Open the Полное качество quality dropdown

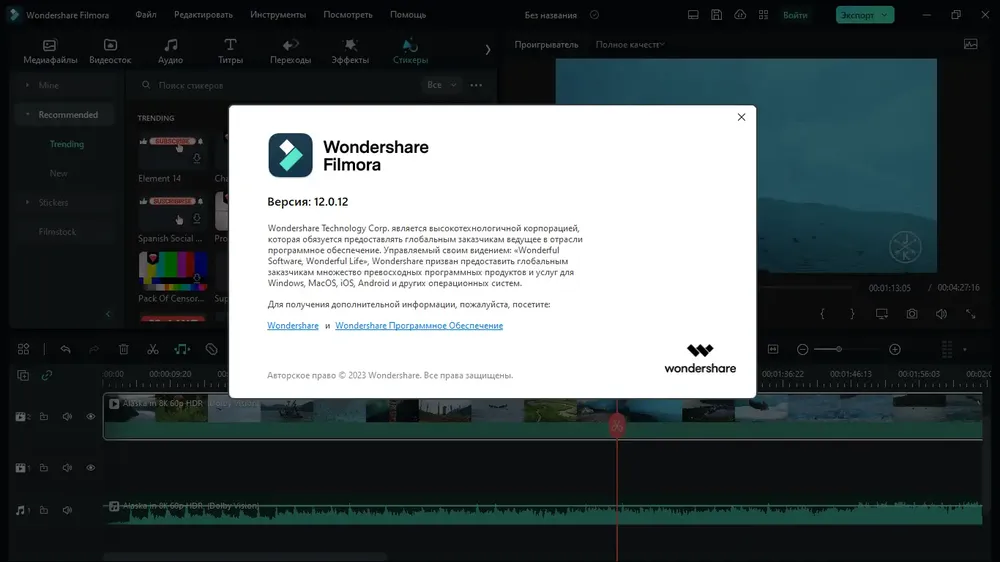tap(630, 45)
